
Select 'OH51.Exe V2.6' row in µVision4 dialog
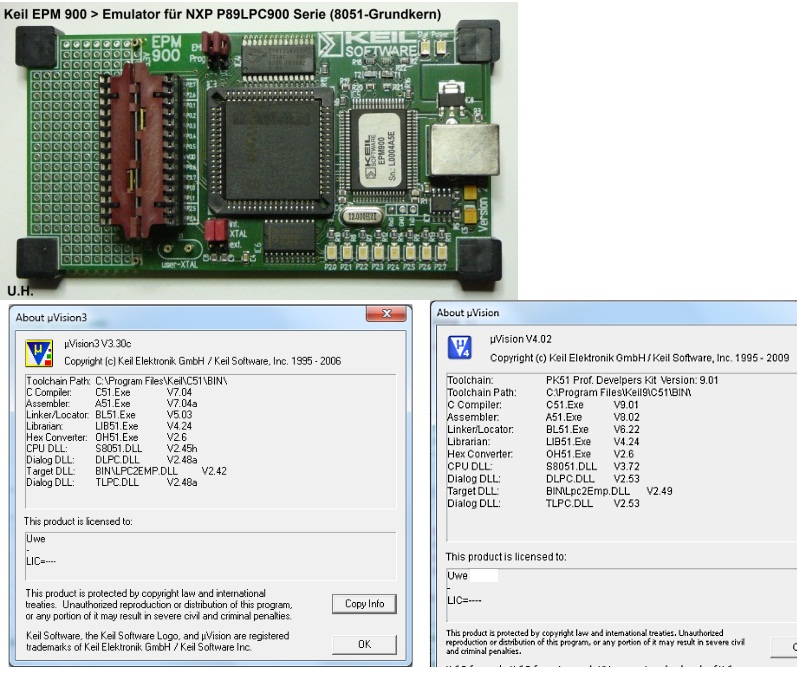click(541, 454)
